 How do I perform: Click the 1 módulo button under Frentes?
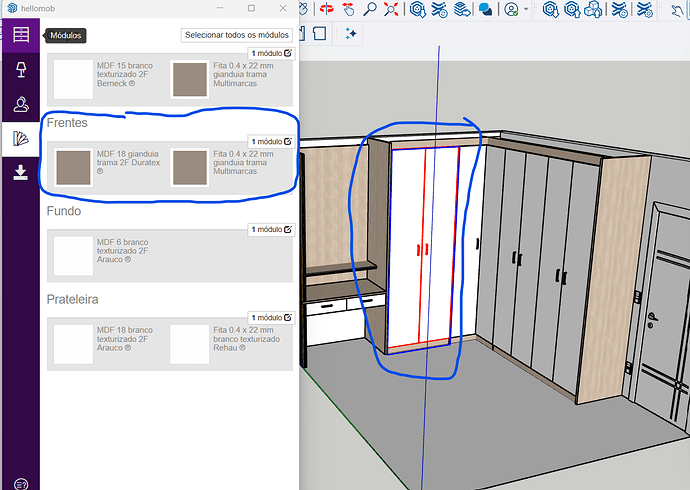(271, 142)
